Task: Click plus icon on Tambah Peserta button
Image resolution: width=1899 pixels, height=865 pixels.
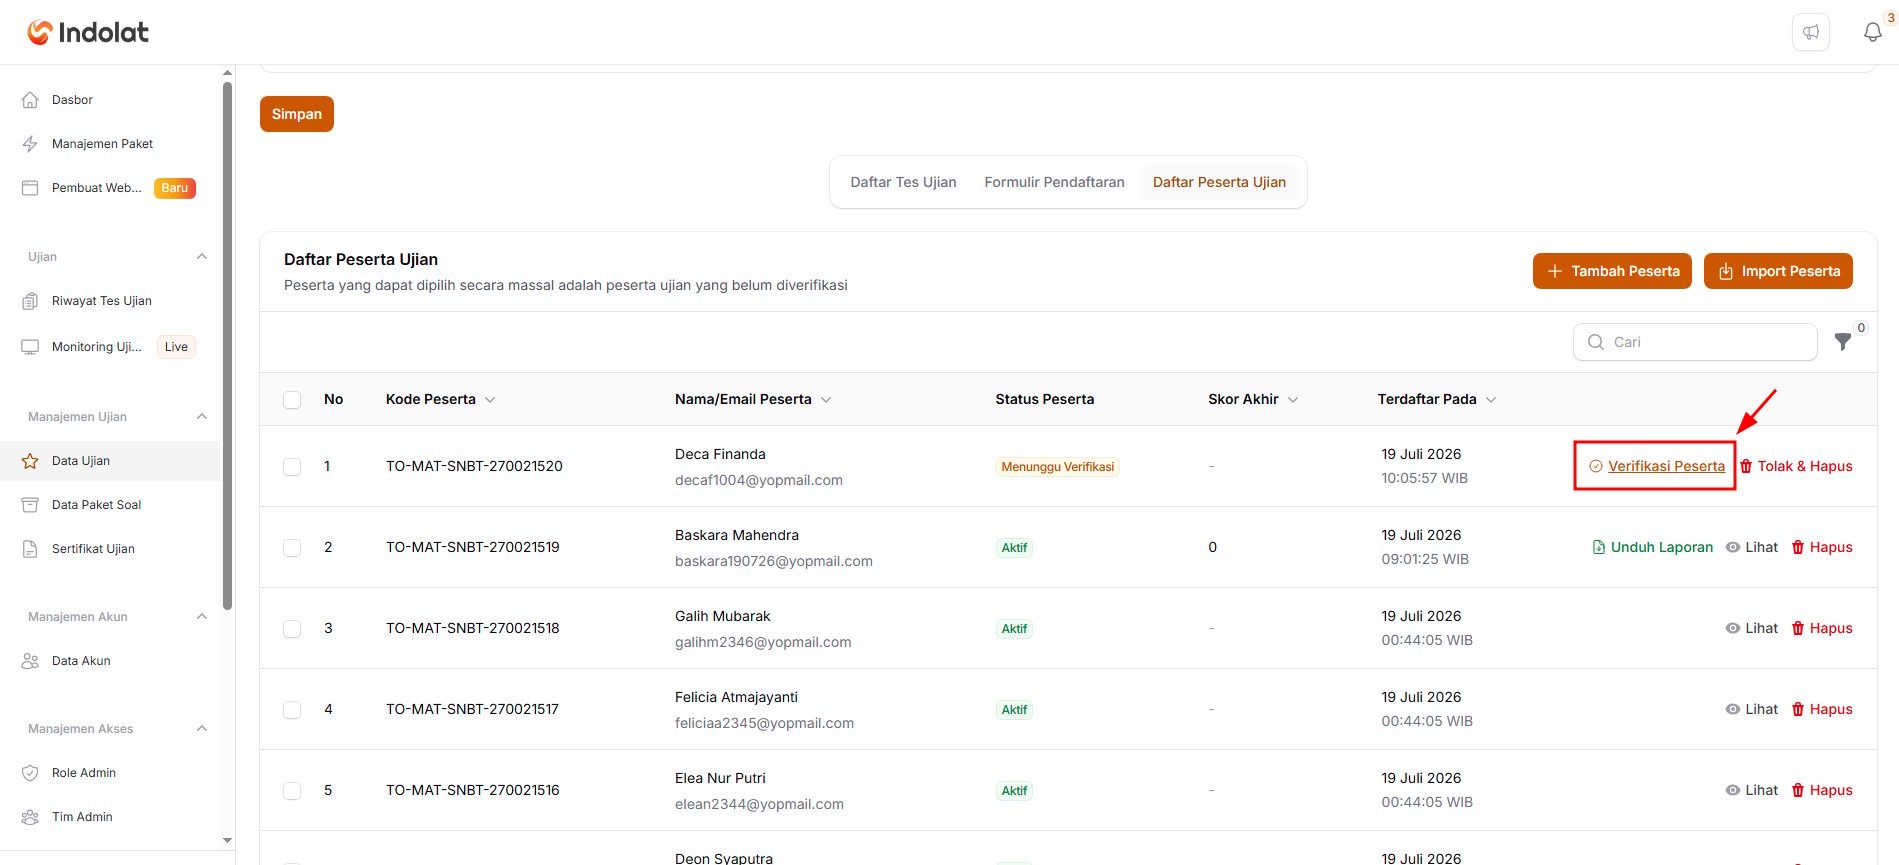Action: coord(1555,271)
